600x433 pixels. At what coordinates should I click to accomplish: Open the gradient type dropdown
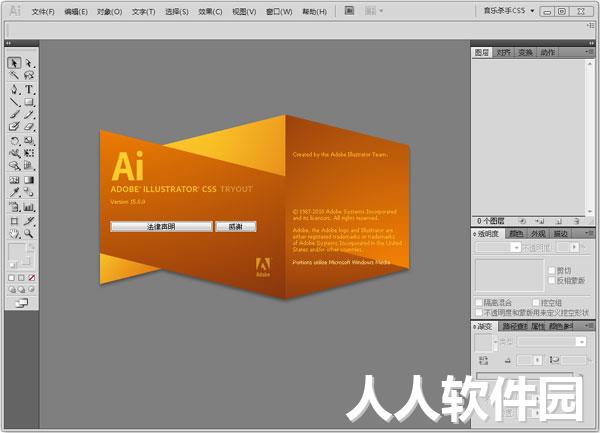coord(551,341)
